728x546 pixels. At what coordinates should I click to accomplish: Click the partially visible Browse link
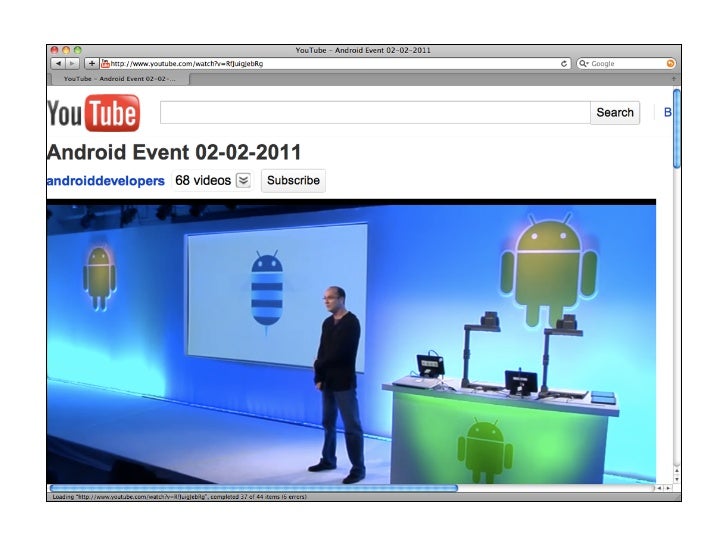(668, 112)
